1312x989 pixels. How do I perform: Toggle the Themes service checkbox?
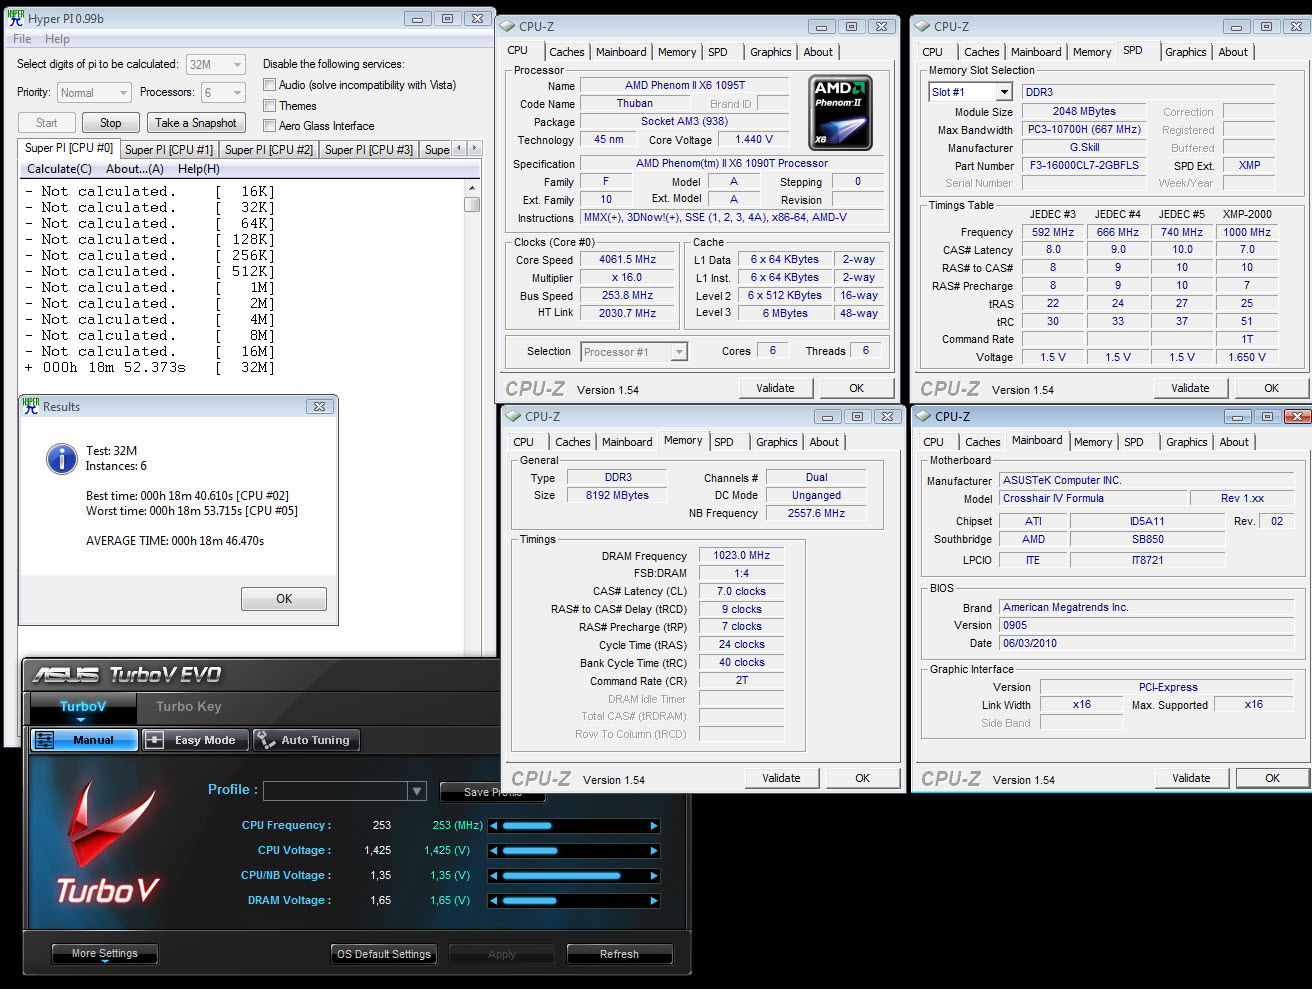269,105
